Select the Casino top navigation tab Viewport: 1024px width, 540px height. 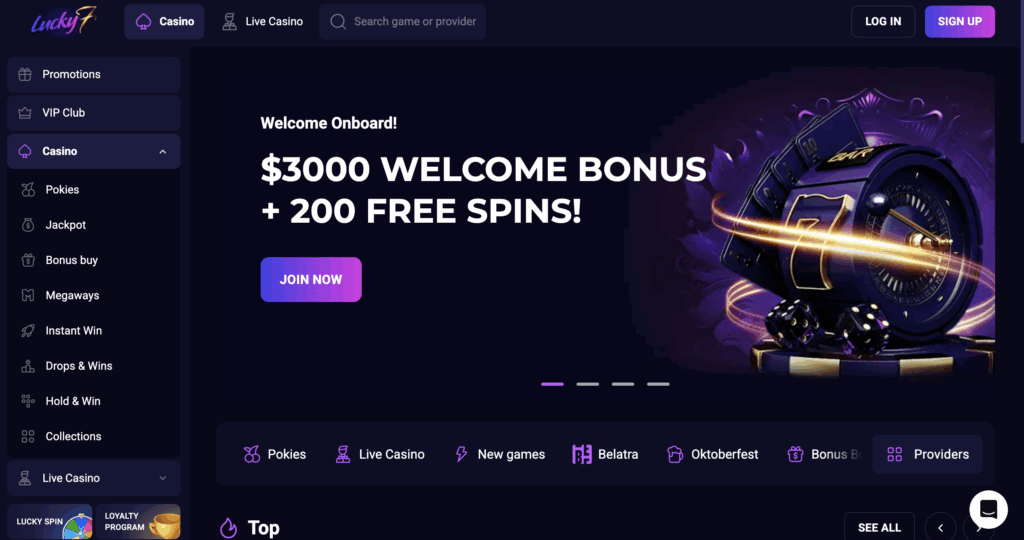click(x=164, y=22)
